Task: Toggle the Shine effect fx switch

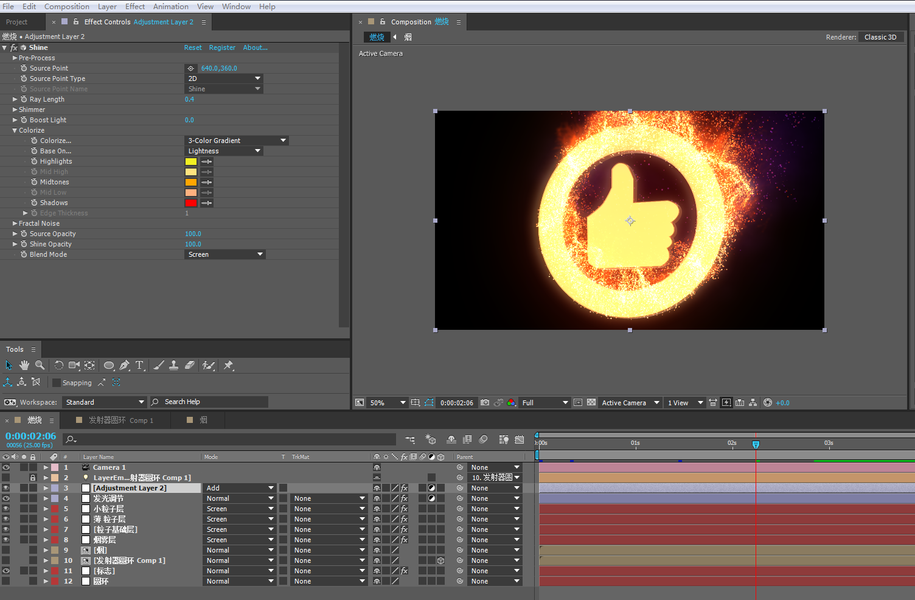Action: (14, 47)
